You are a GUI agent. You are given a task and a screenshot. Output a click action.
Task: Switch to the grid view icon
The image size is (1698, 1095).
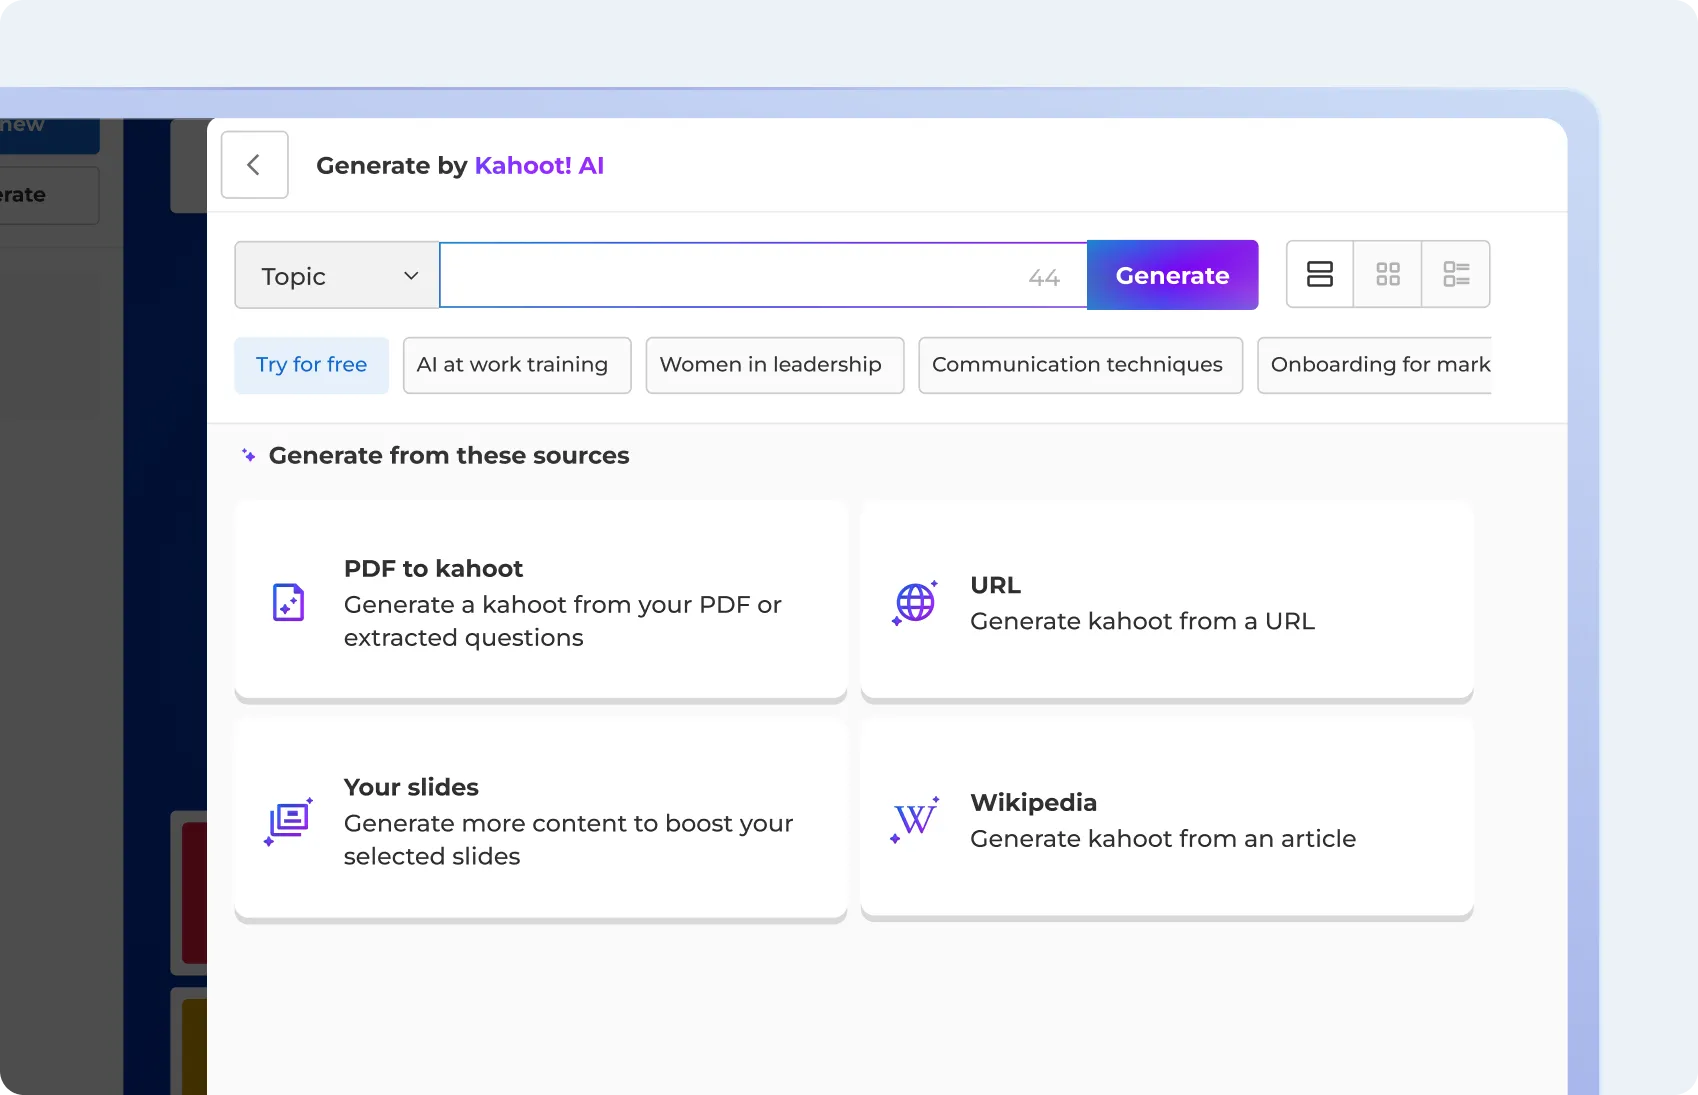(1388, 274)
